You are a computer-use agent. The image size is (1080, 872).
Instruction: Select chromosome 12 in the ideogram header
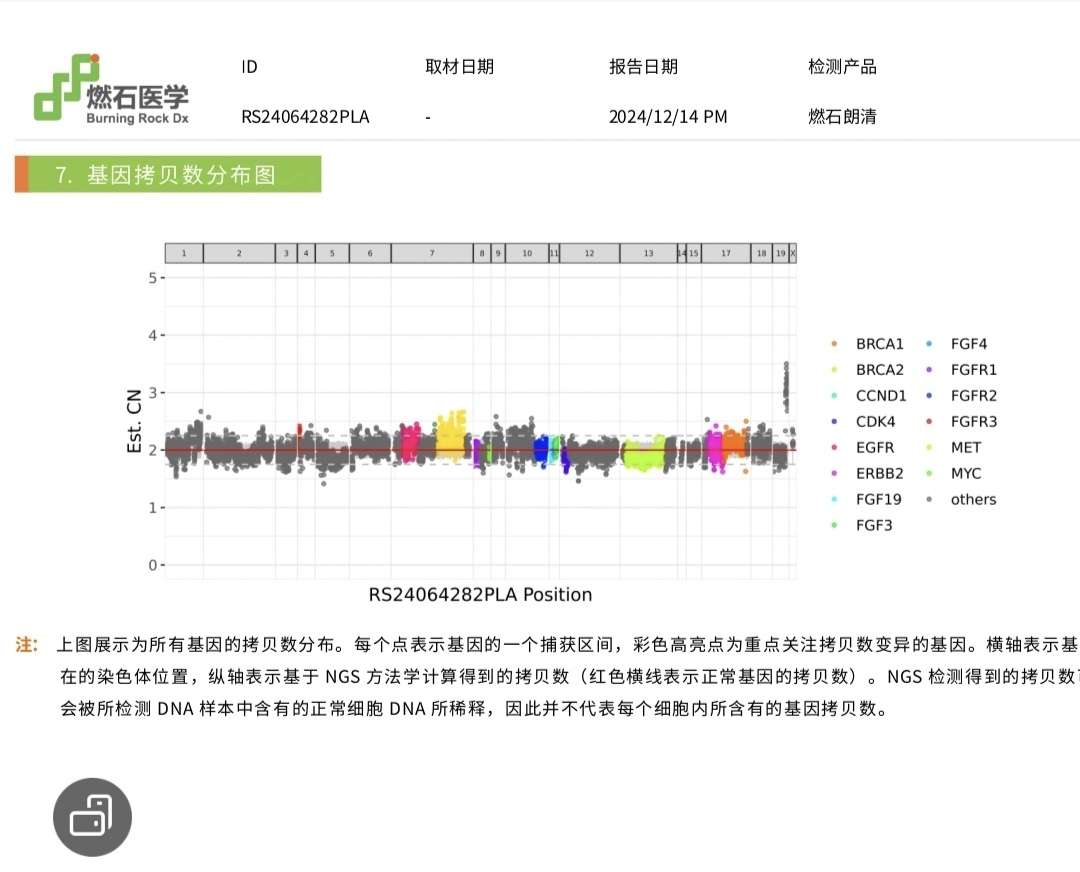point(589,253)
